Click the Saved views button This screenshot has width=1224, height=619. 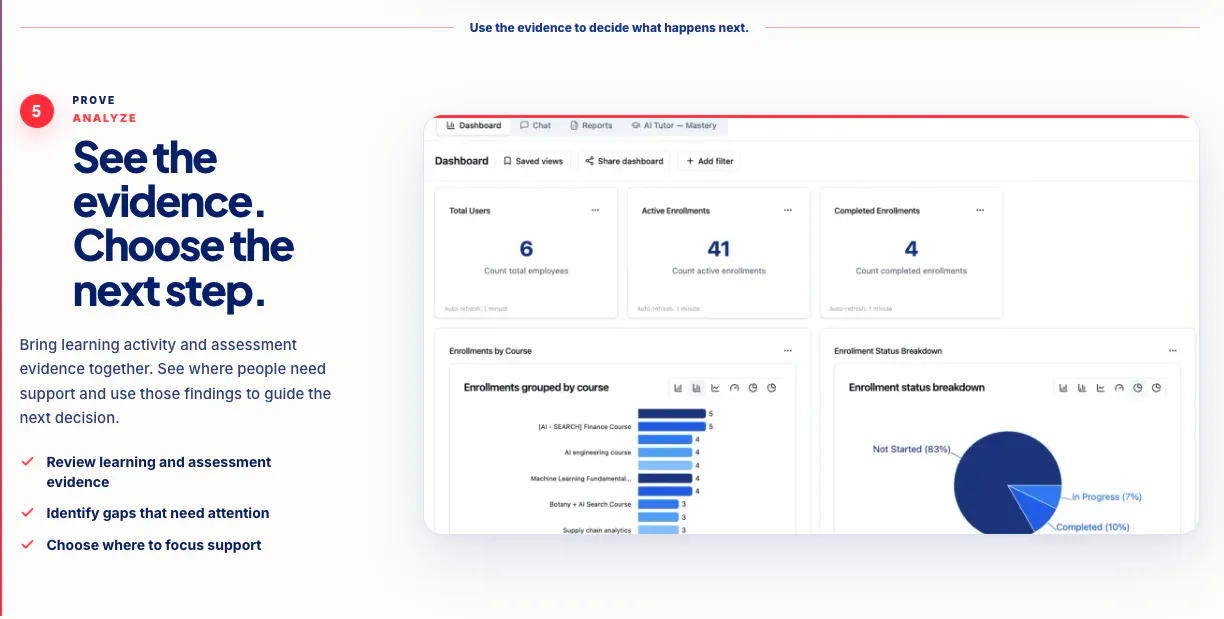tap(533, 161)
